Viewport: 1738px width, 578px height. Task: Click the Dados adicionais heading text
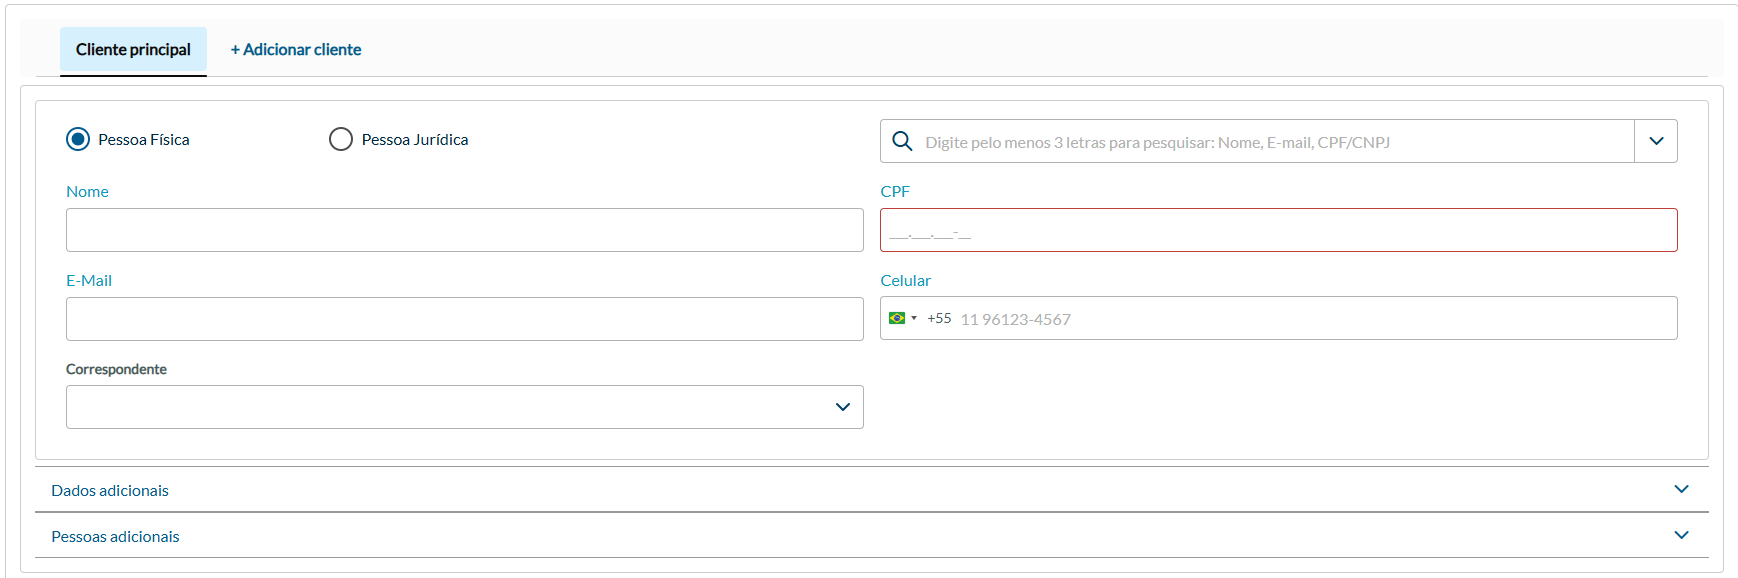point(110,490)
